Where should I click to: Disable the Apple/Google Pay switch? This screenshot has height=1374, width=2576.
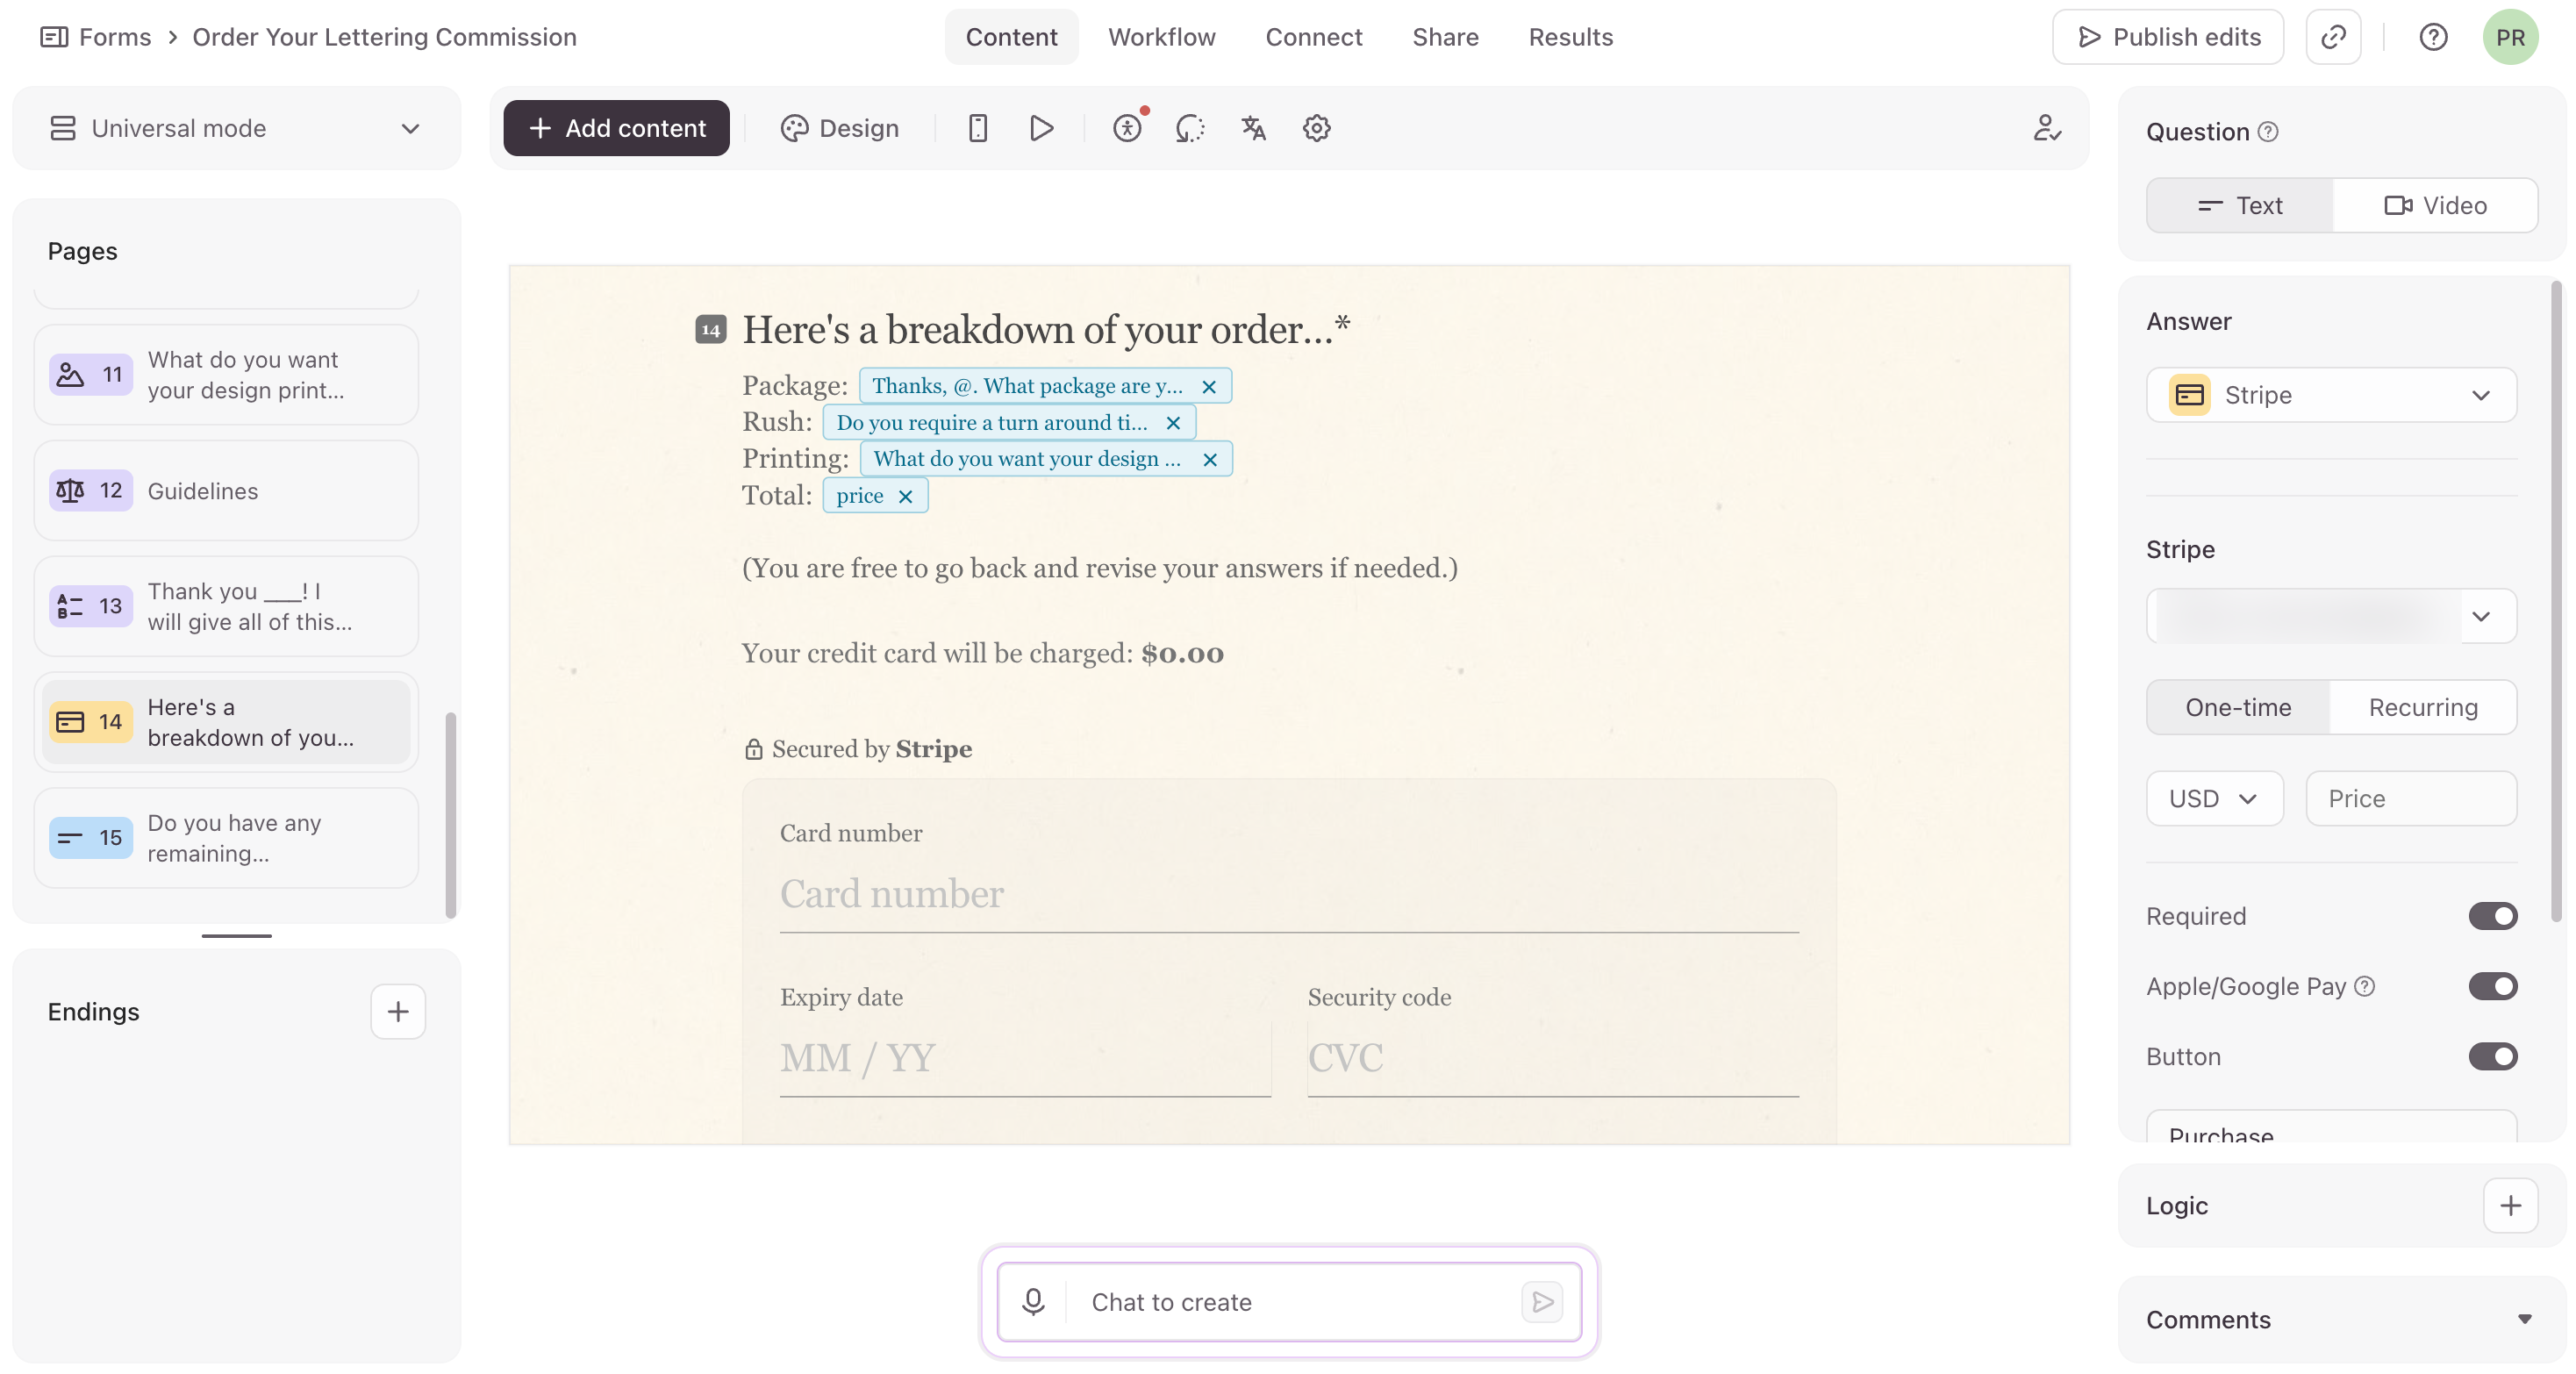2492,986
